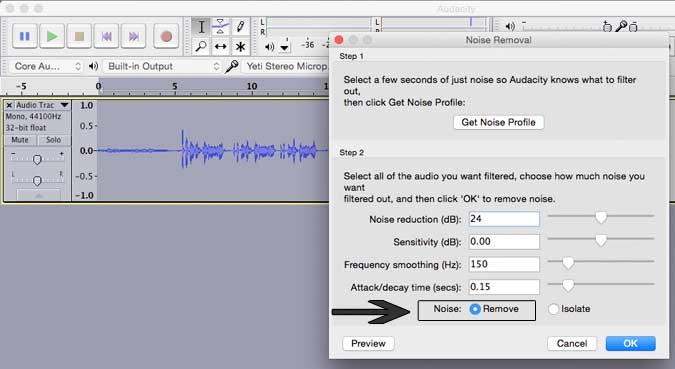This screenshot has height=369, width=675.
Task: Adjust the Noise reduction slider
Action: coord(601,217)
